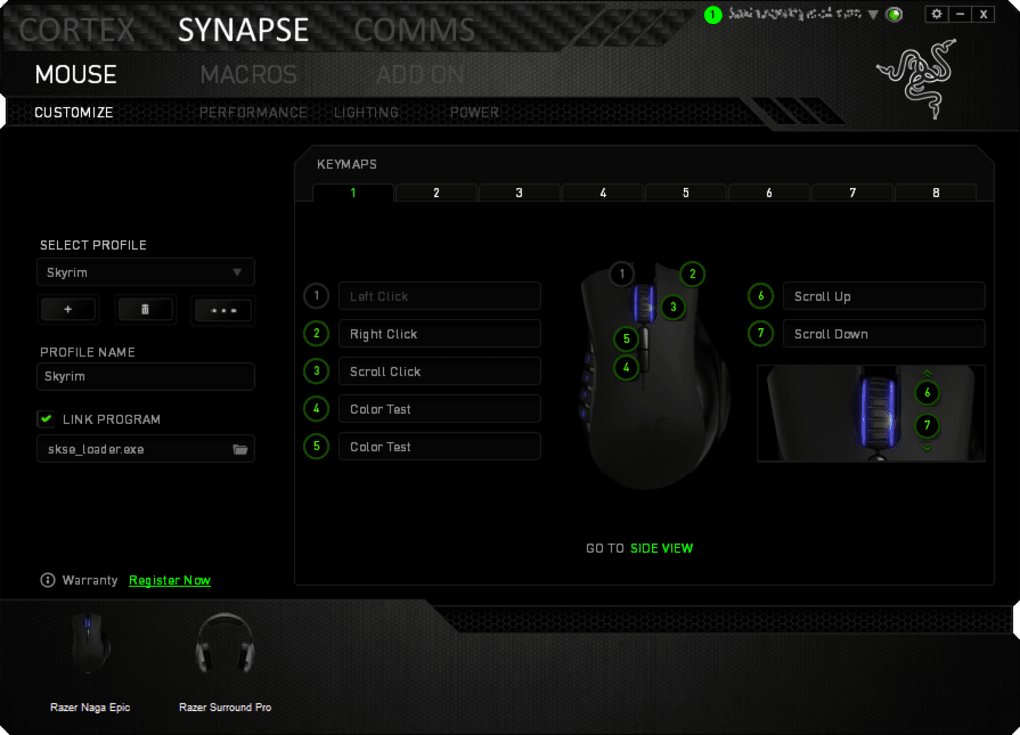Open the Select Profile dropdown
This screenshot has height=735, width=1020.
pos(145,271)
